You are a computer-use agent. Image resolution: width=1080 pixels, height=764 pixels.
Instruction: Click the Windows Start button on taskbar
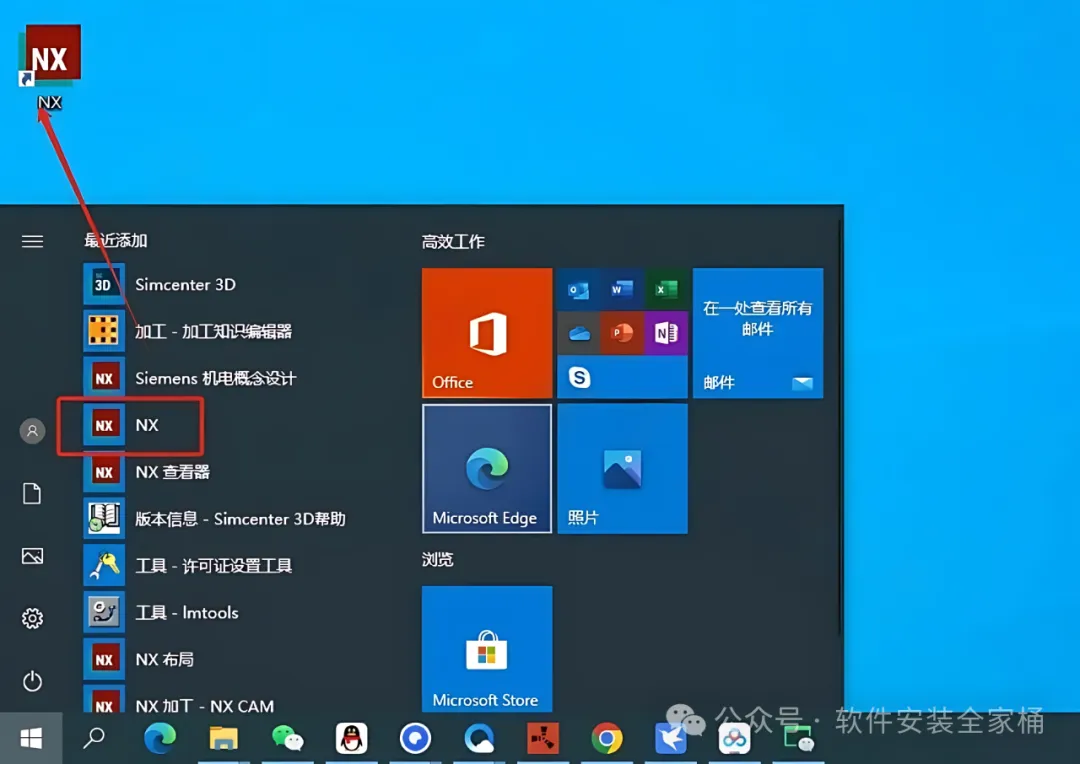(x=31, y=739)
